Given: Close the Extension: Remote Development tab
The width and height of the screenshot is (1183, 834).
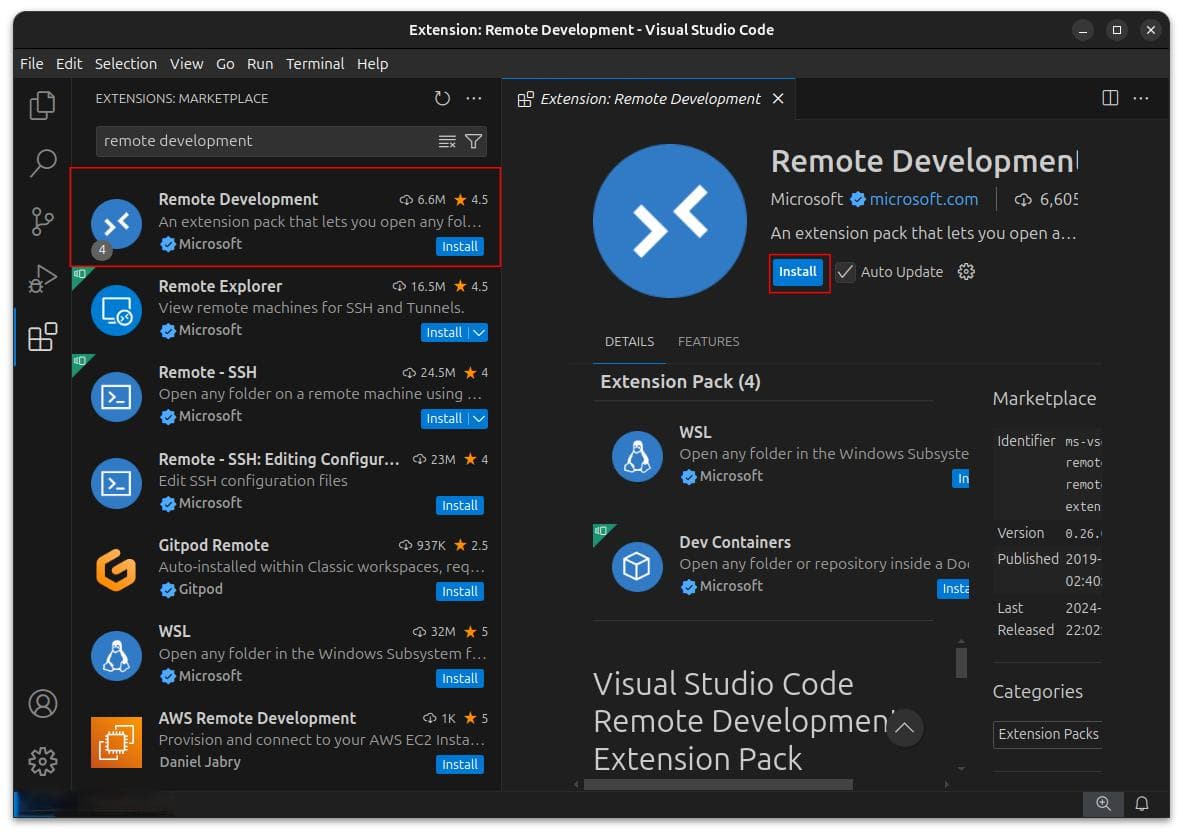Looking at the screenshot, I should click(x=778, y=99).
